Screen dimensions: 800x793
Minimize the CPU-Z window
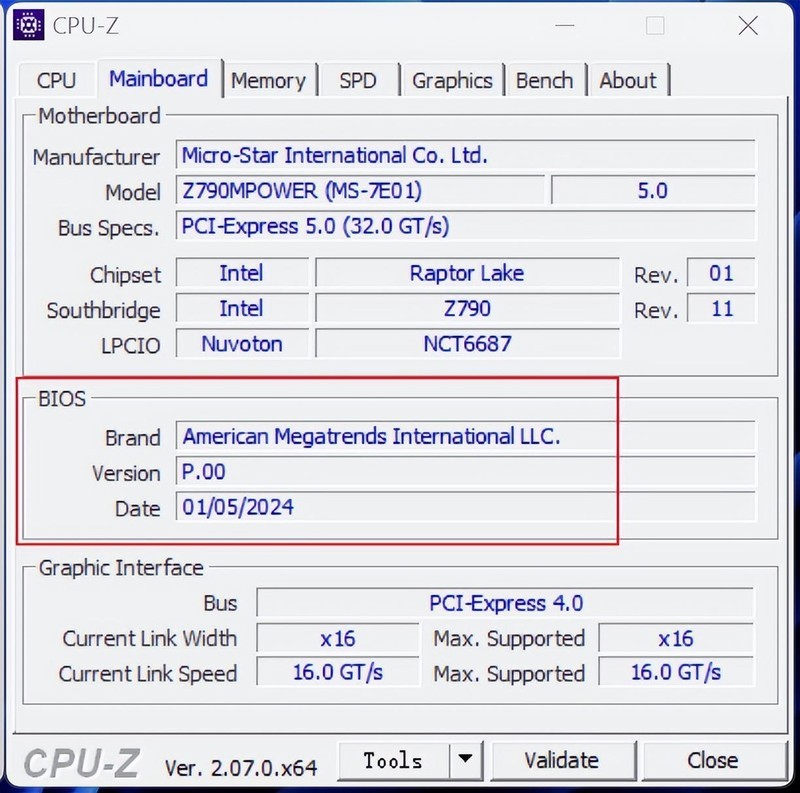[565, 25]
